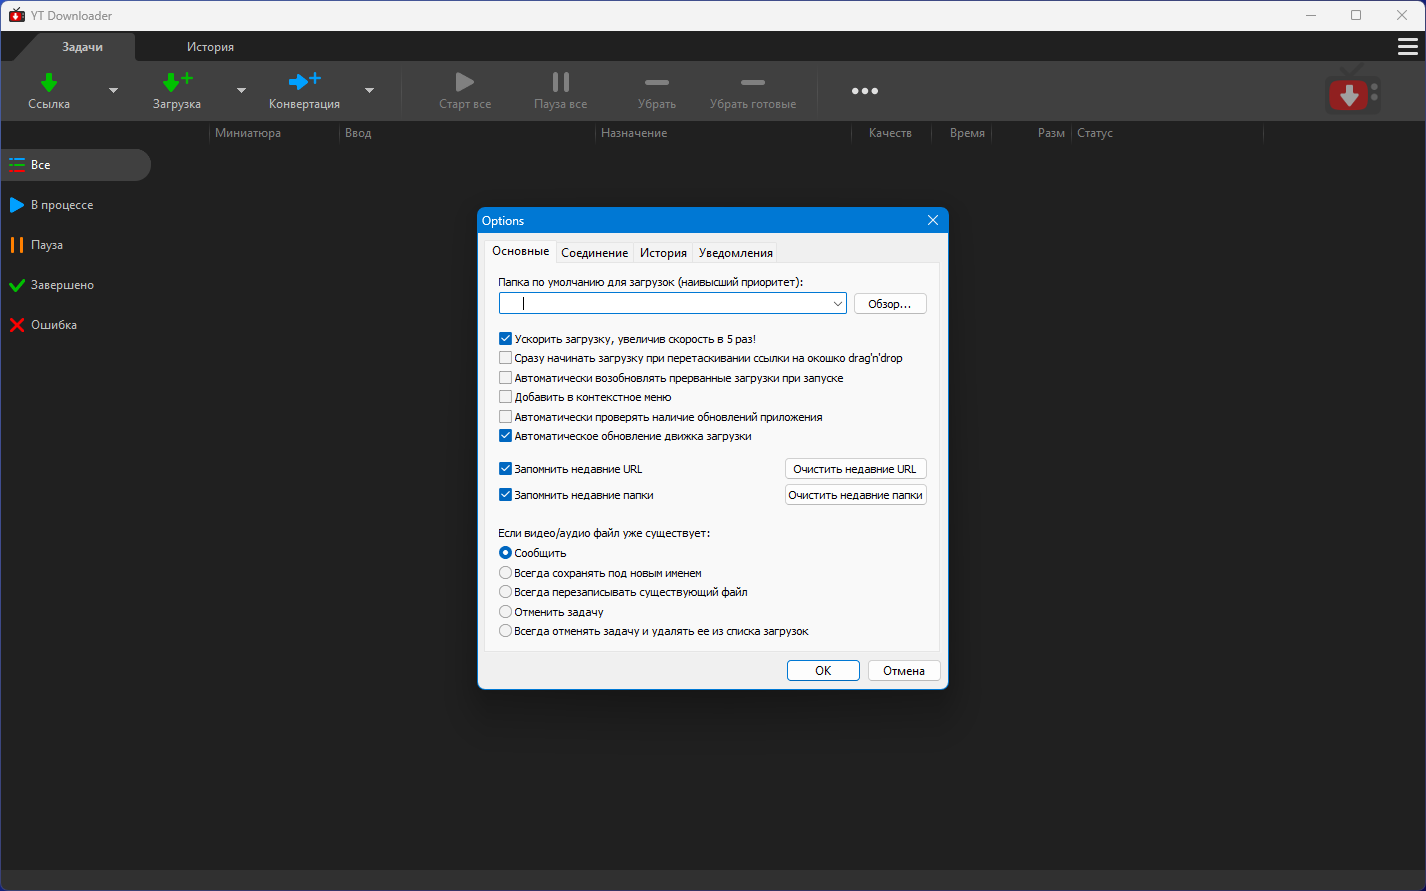Screen dimensions: 1426x891
Task: Switch to the Соединение tab
Action: point(595,253)
